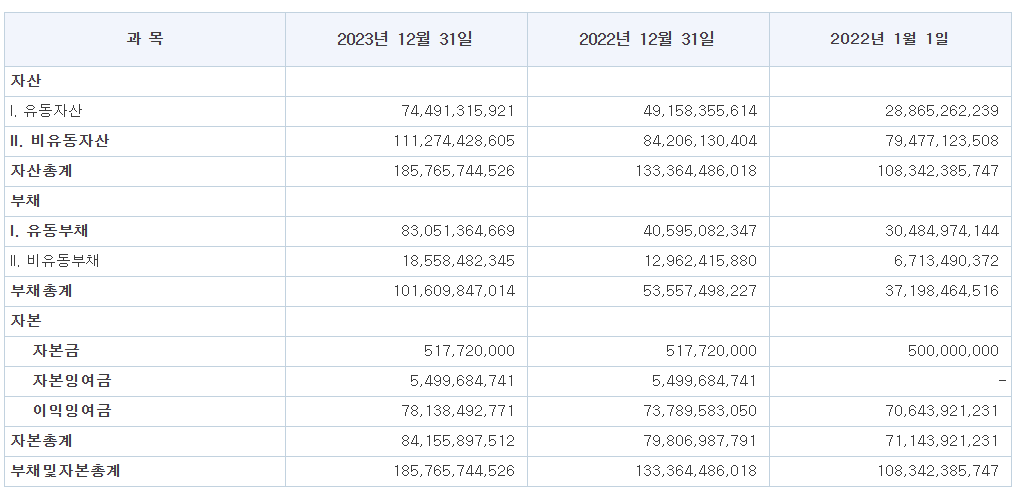Select the value 79,806,987,791
Screen dimensions: 1019x492
click(700, 441)
